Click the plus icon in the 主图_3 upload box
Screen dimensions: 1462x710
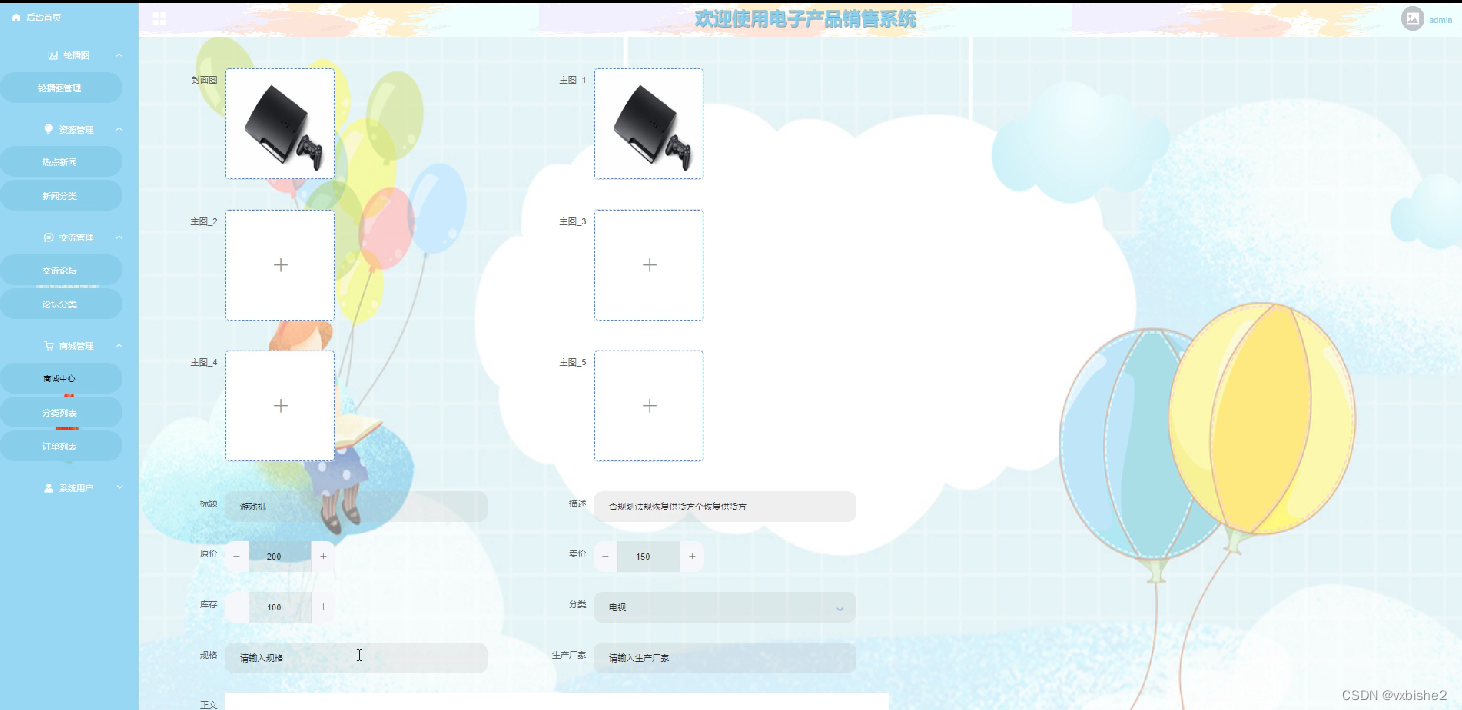point(650,265)
